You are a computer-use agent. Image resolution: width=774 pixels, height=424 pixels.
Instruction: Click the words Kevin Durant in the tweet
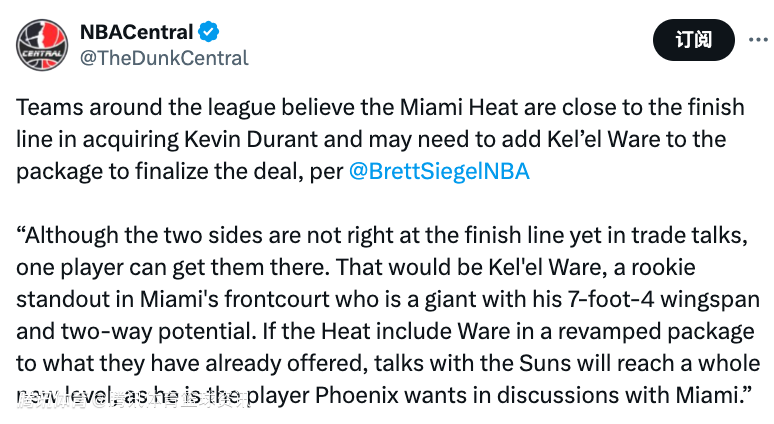pos(251,139)
